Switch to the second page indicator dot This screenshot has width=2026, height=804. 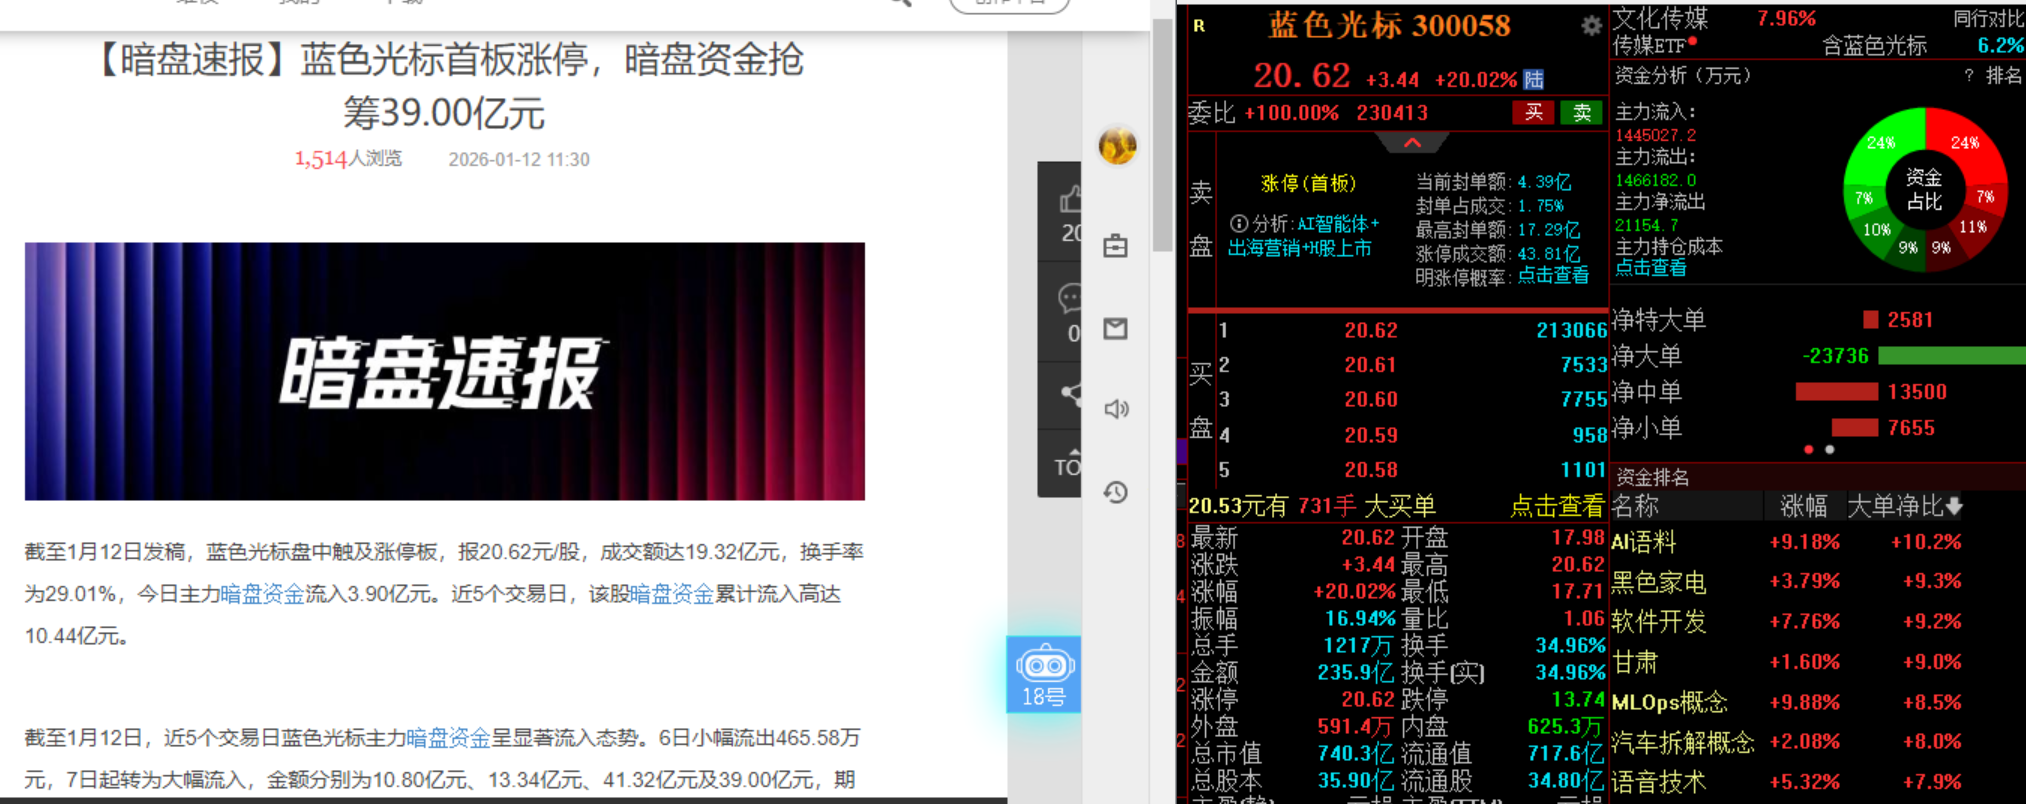[x=1830, y=450]
